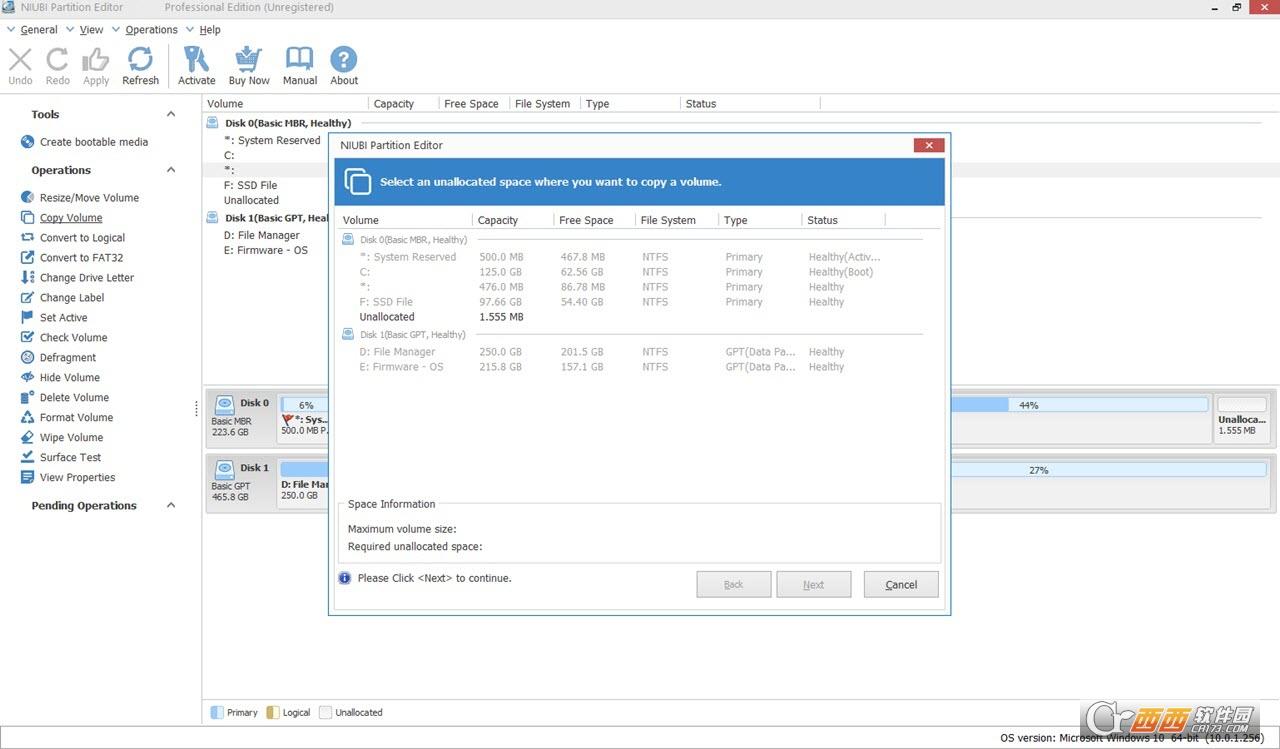Click the Apply thumbs-up icon
The image size is (1280, 749).
coord(96,59)
